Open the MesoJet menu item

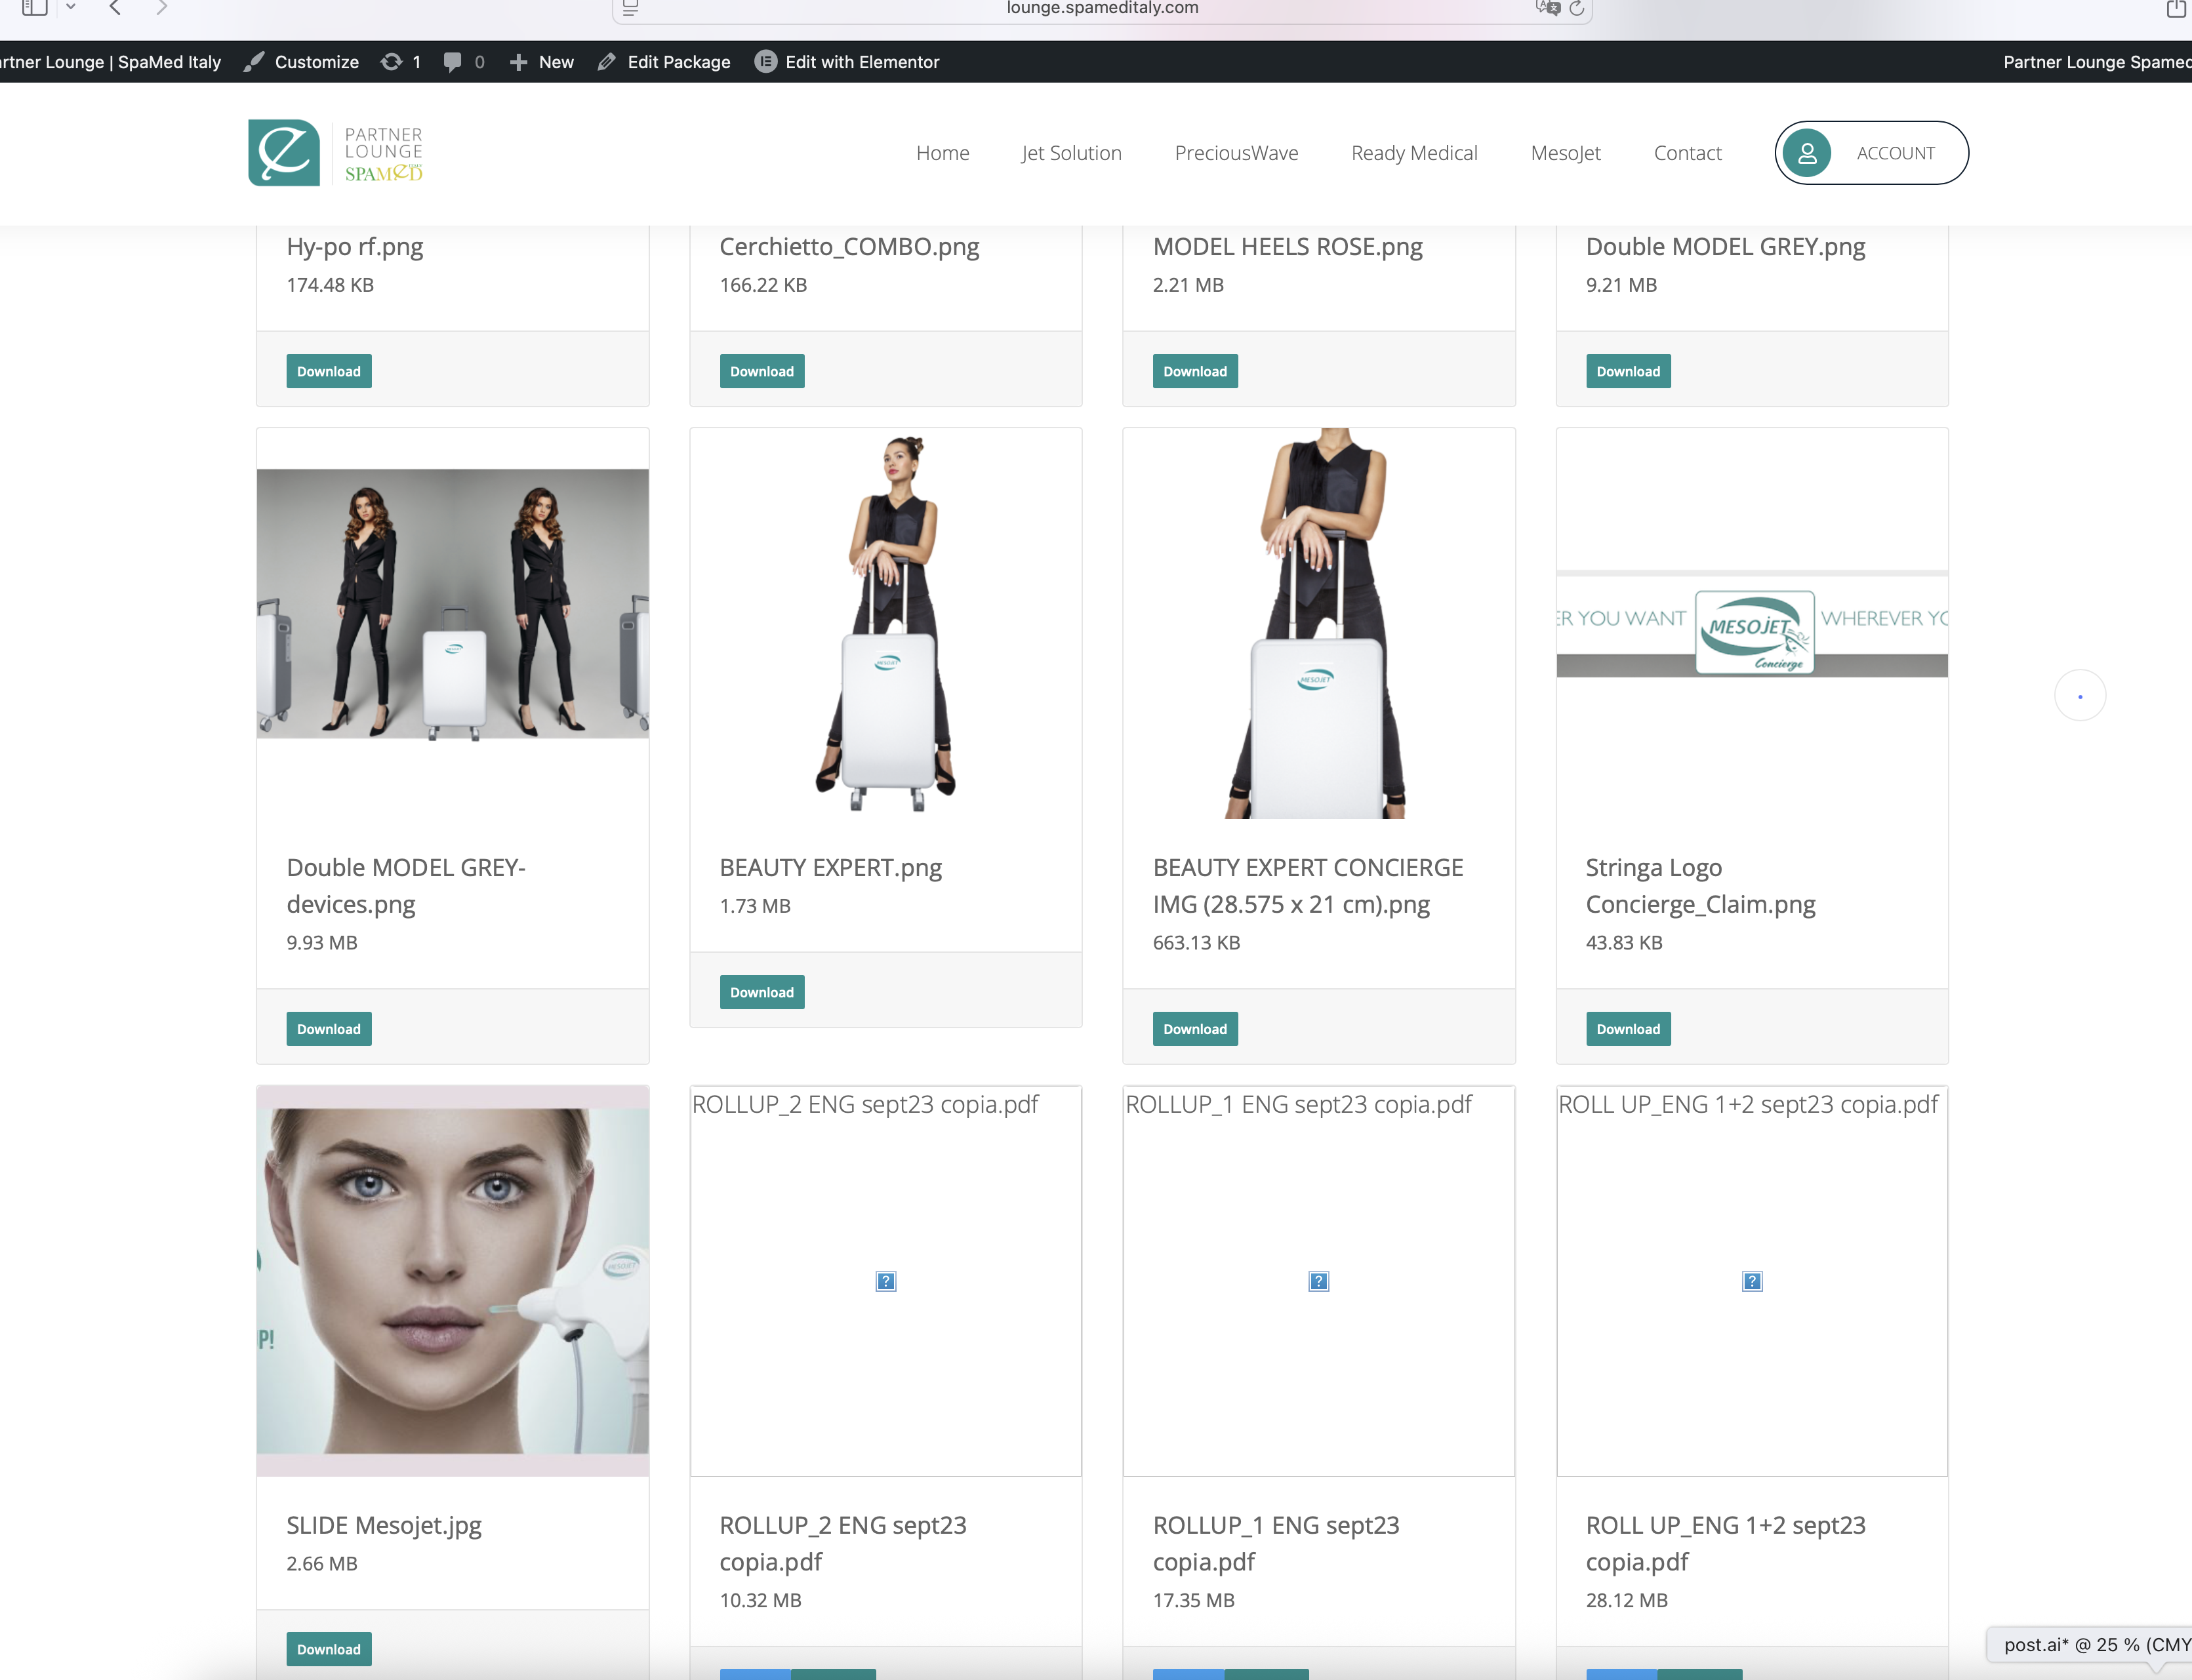click(x=1565, y=153)
